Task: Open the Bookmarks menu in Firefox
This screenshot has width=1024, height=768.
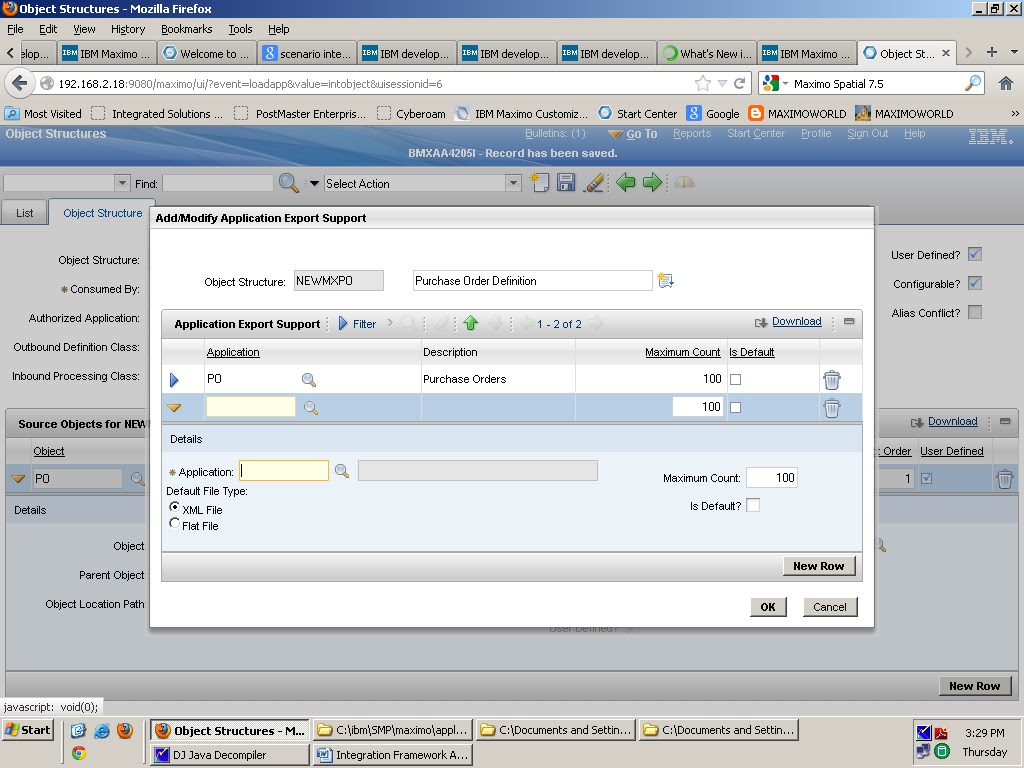Action: tap(186, 29)
